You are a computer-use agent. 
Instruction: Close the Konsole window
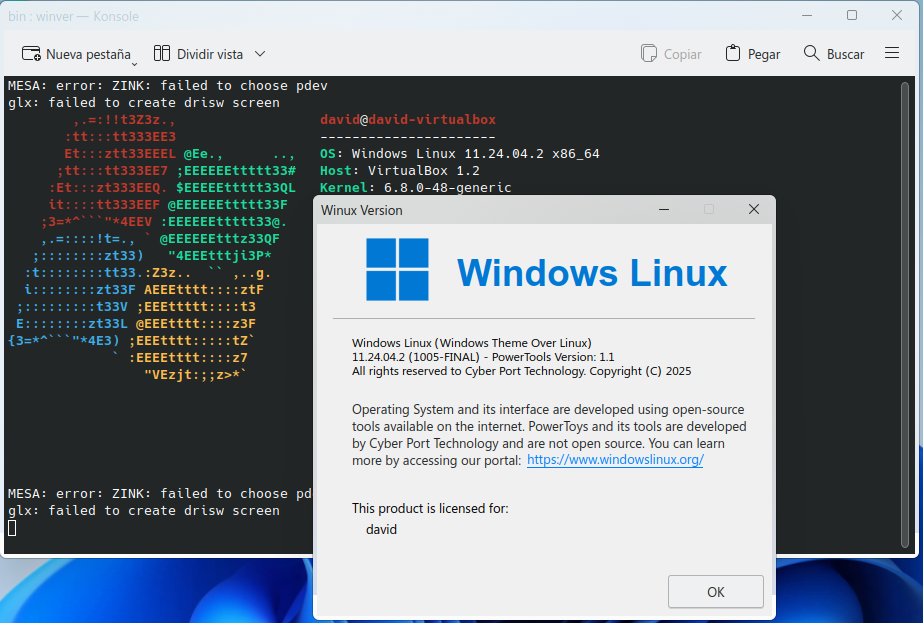pyautogui.click(x=896, y=16)
